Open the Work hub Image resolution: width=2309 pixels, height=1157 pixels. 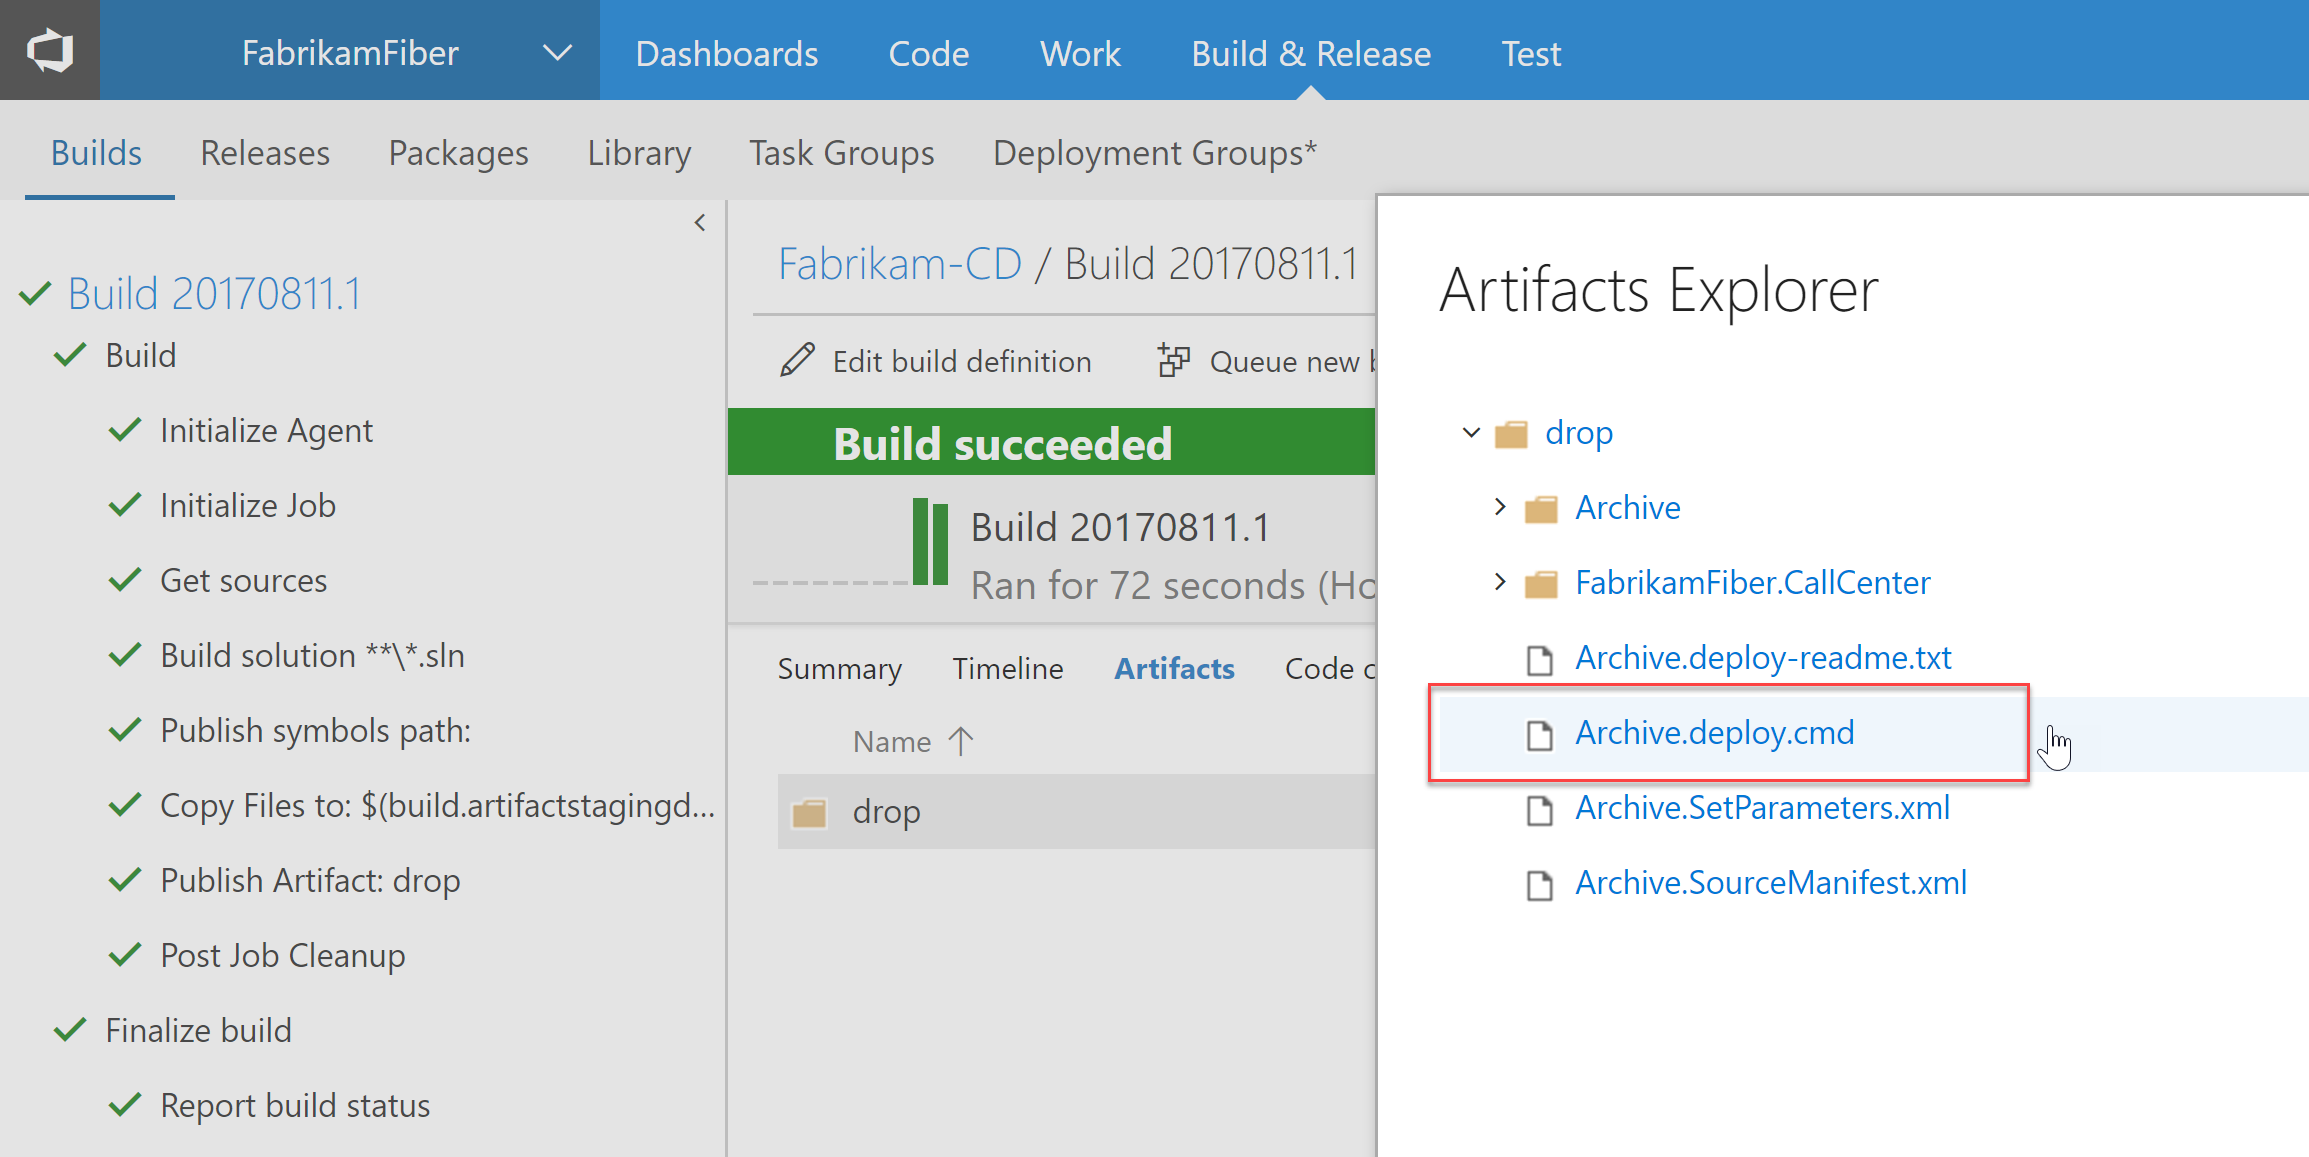coord(1080,53)
